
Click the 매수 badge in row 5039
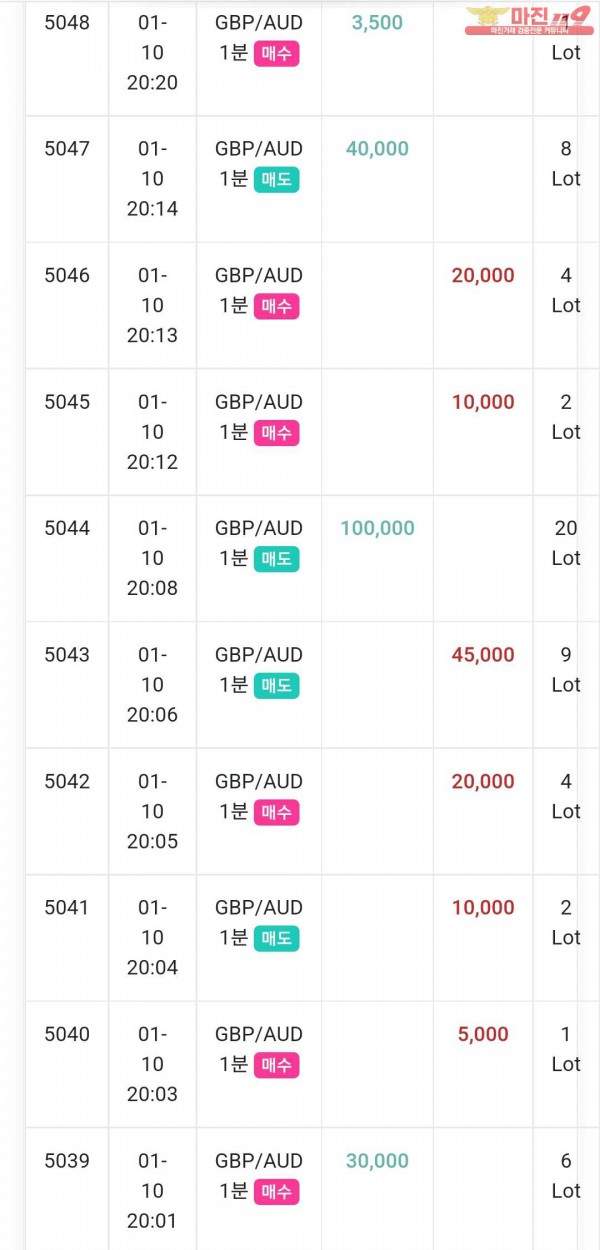tap(276, 1192)
